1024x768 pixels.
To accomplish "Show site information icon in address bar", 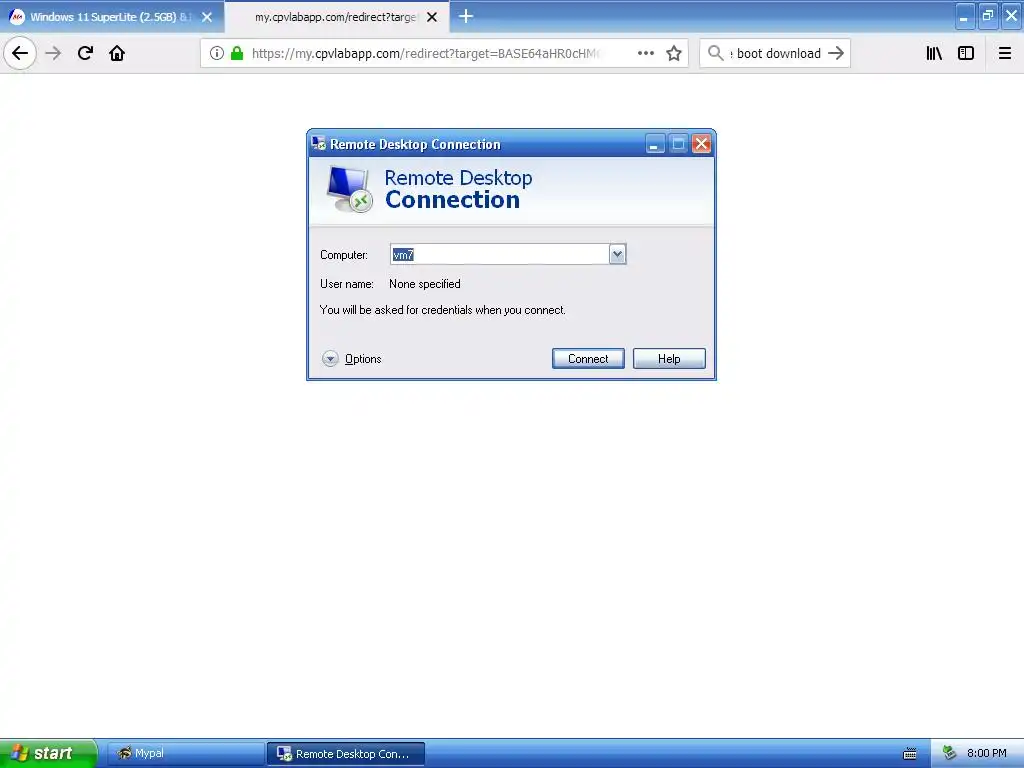I will tap(217, 53).
